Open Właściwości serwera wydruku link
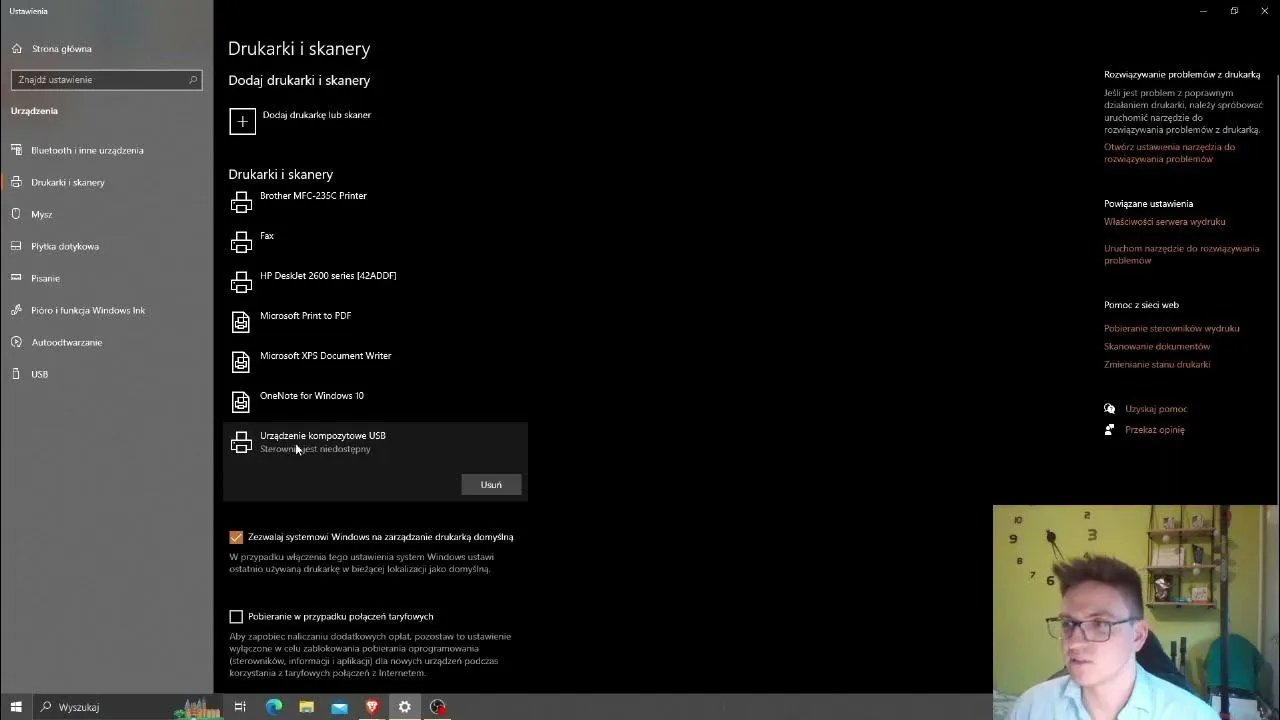 pos(1164,221)
